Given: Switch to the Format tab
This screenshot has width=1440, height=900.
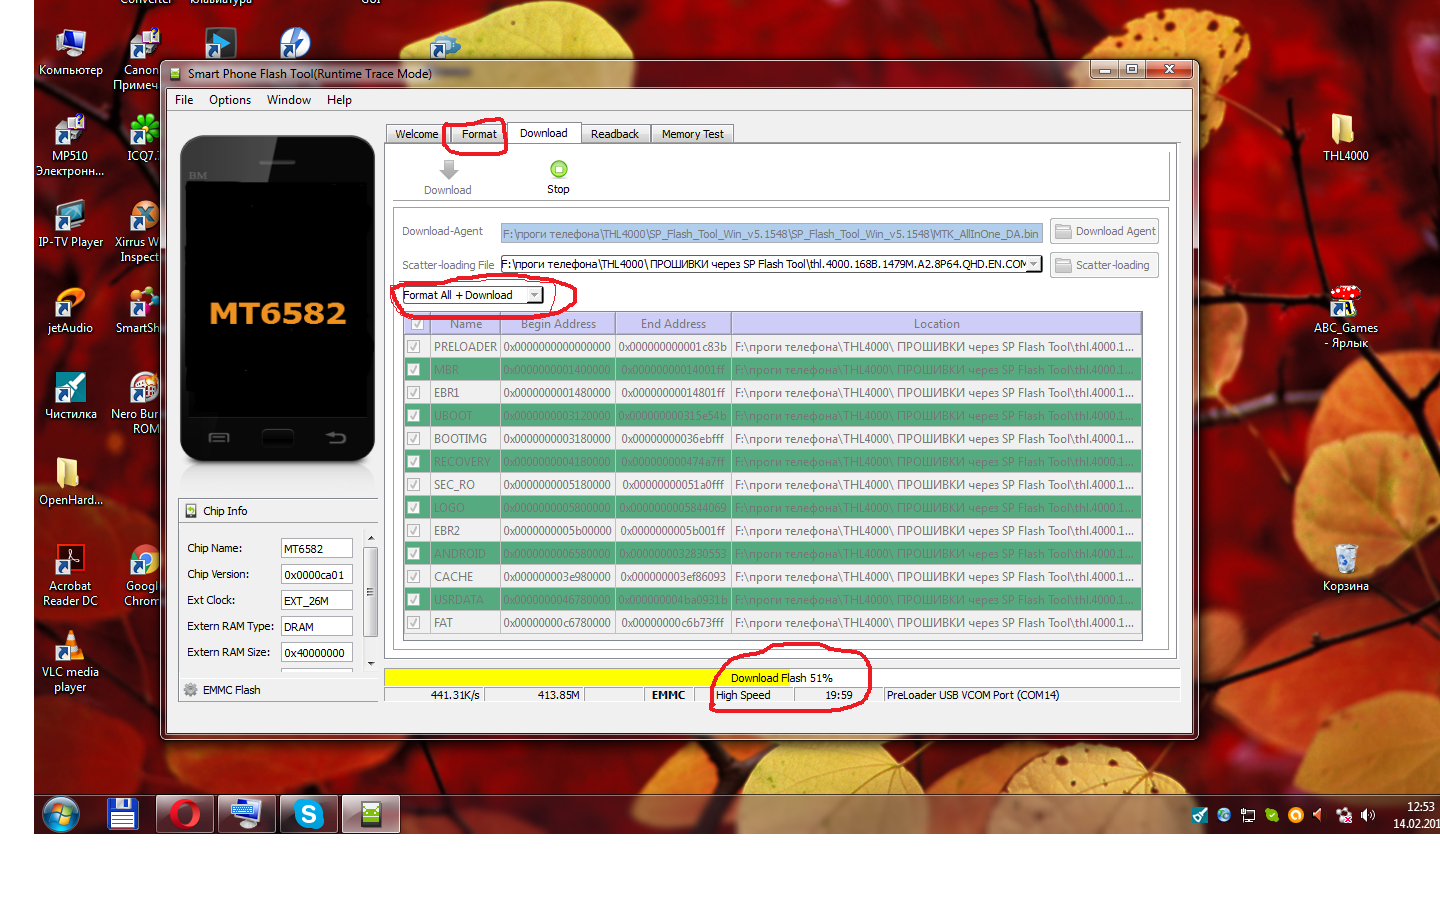Looking at the screenshot, I should tap(479, 134).
